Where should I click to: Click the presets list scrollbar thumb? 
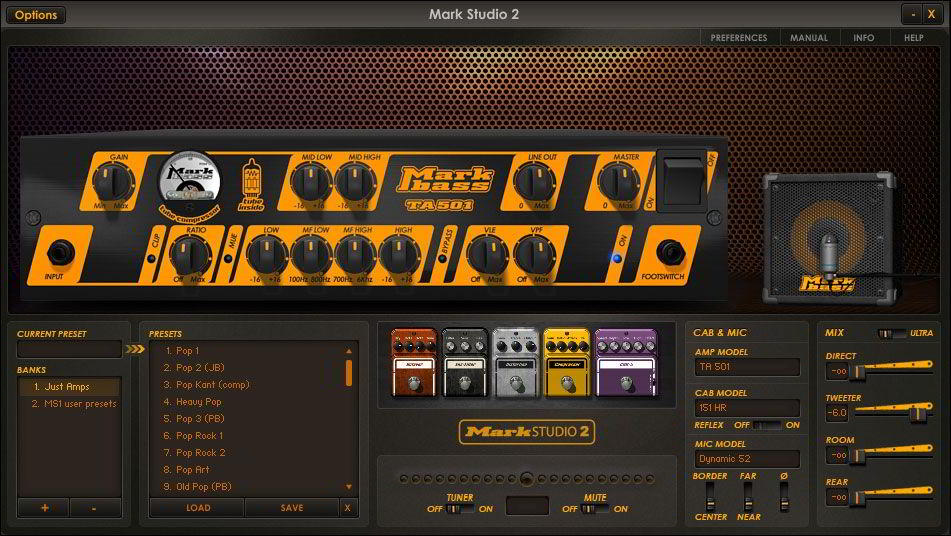(x=349, y=374)
